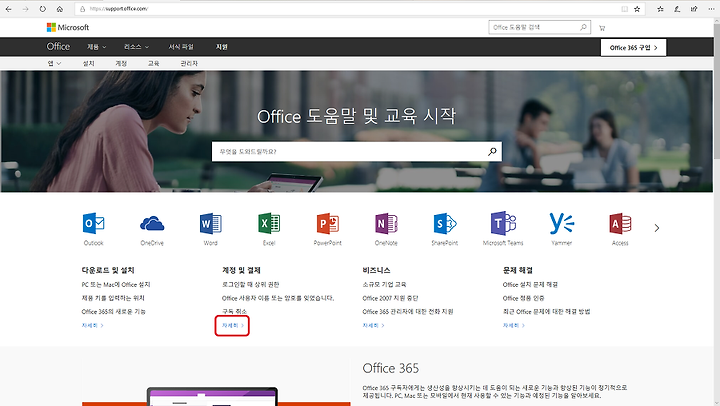The width and height of the screenshot is (720, 406).
Task: Go back using the browser back arrow
Action: (x=8, y=9)
